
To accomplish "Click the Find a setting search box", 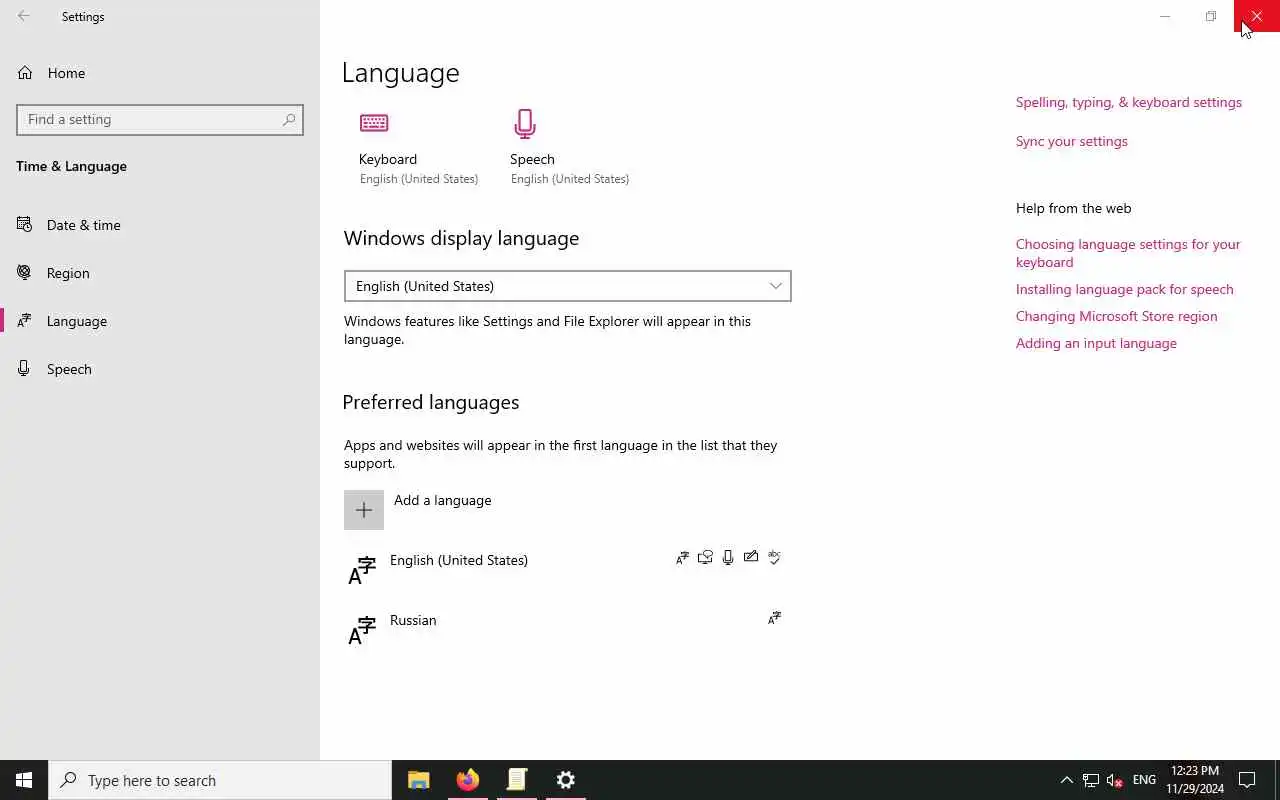I will 160,119.
